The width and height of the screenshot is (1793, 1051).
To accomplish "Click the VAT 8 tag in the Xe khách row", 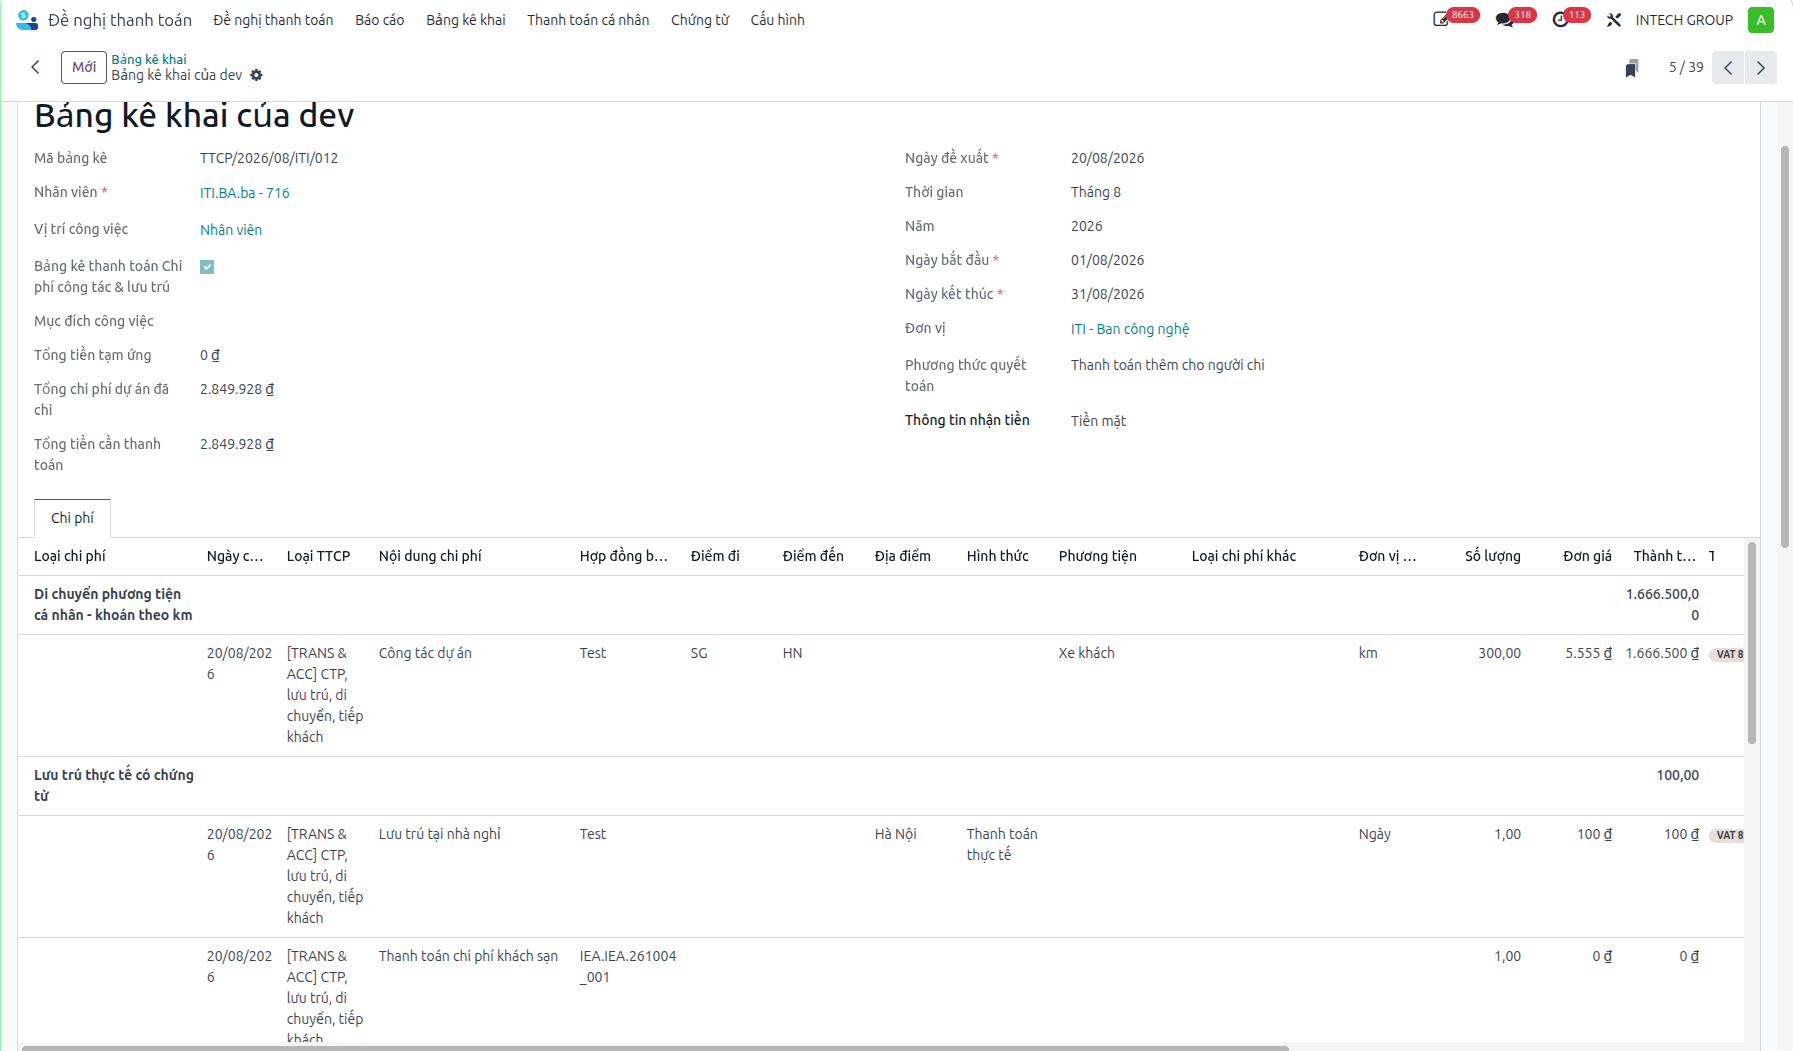I will pos(1728,654).
